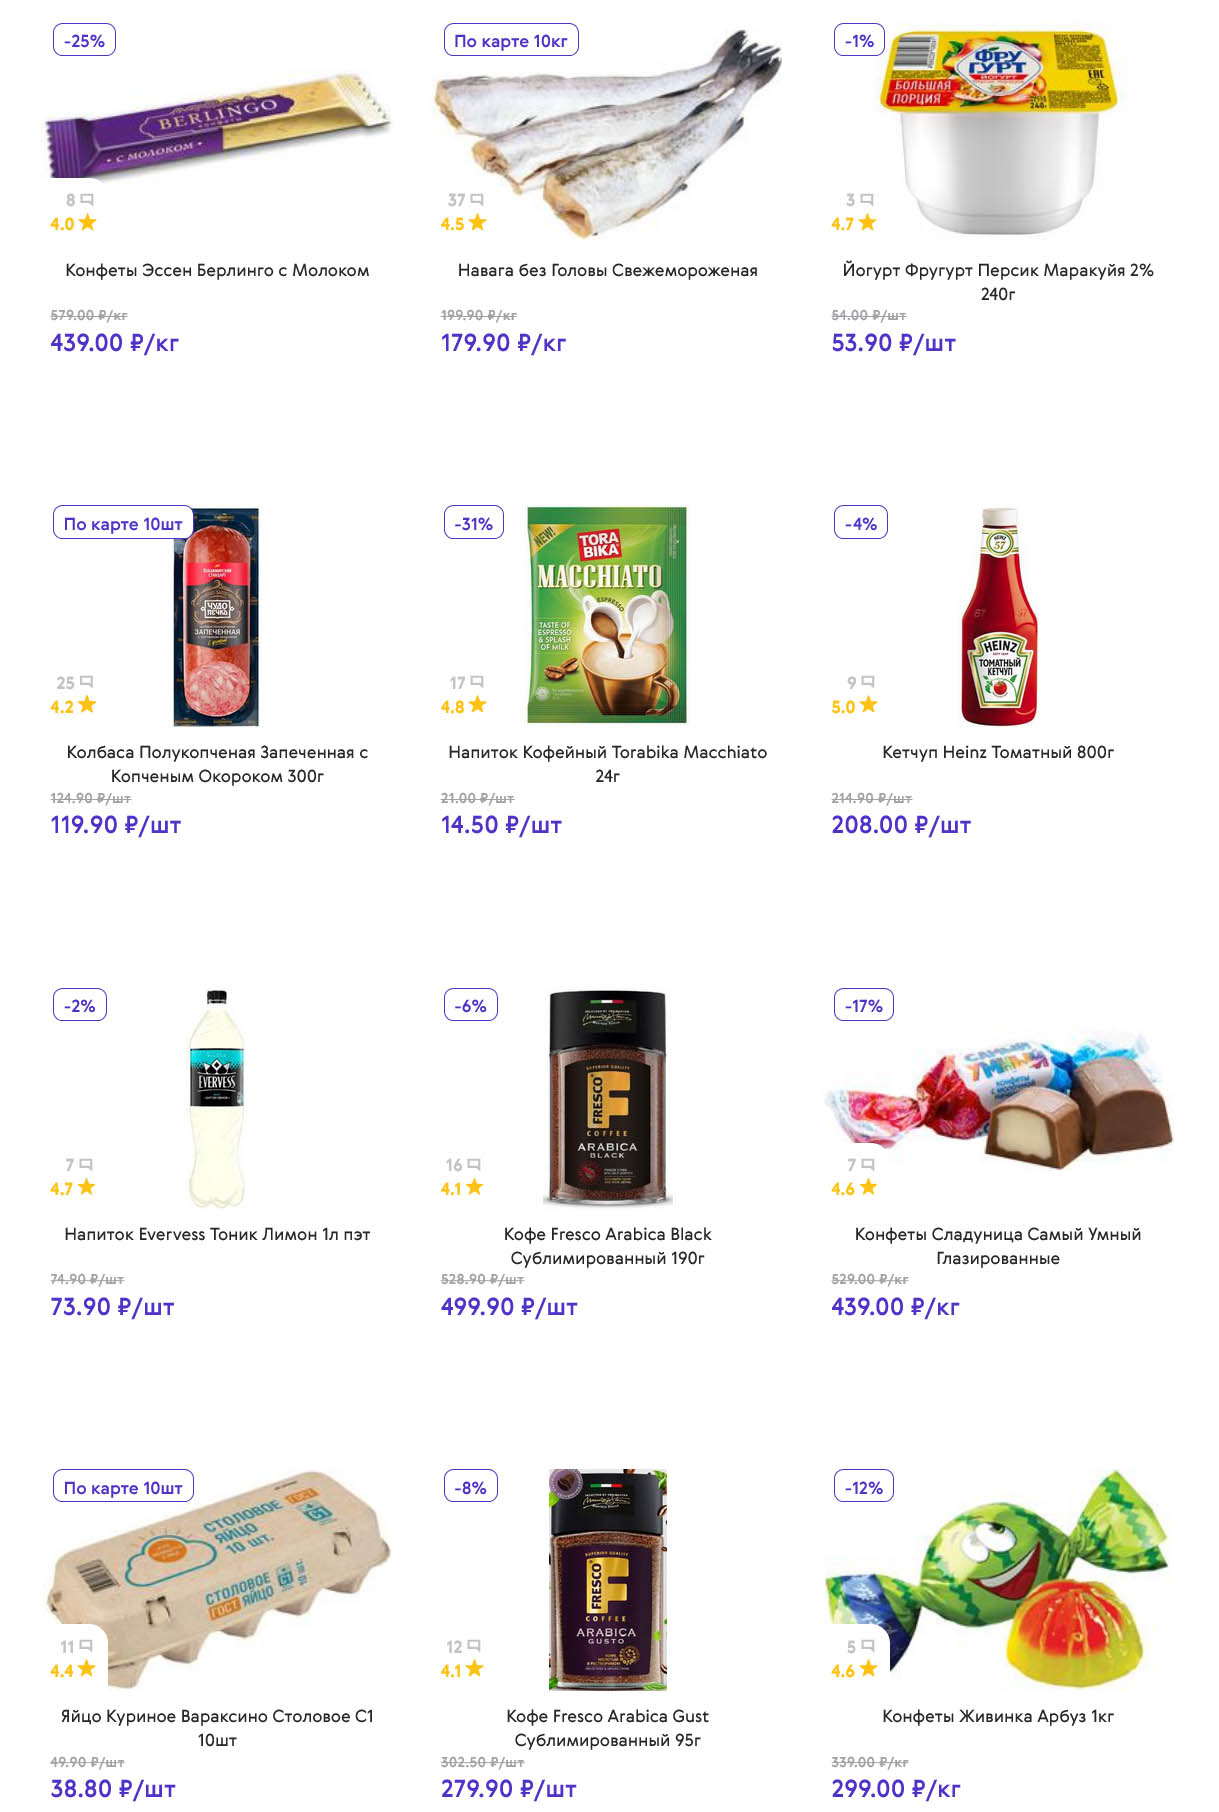This screenshot has height=1812, width=1219.
Task: Click the star icon for Evervess tonic rating
Action: pyautogui.click(x=87, y=1187)
